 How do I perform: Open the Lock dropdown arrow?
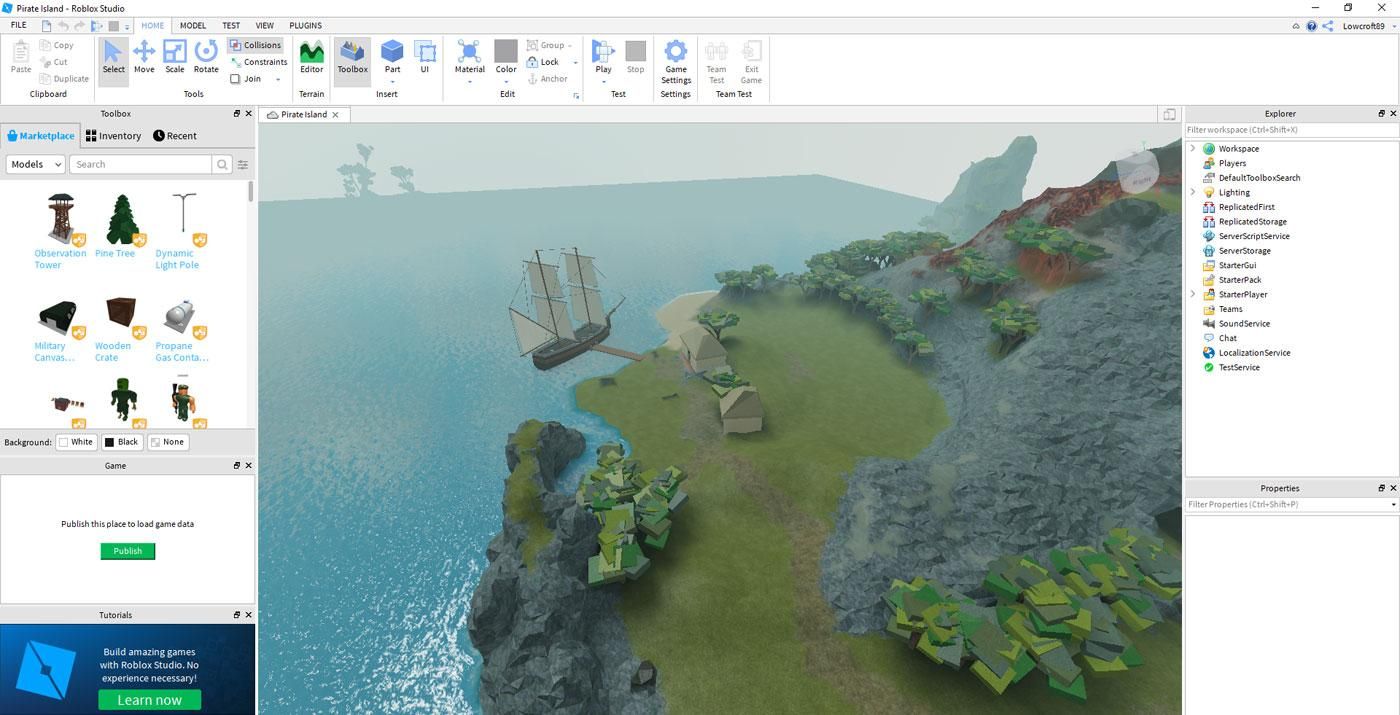pos(575,62)
